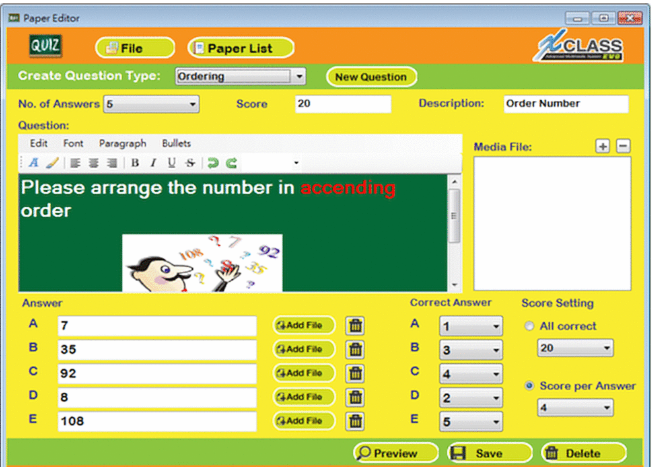
Task: Open the No. of Answers dropdown
Action: [151, 104]
